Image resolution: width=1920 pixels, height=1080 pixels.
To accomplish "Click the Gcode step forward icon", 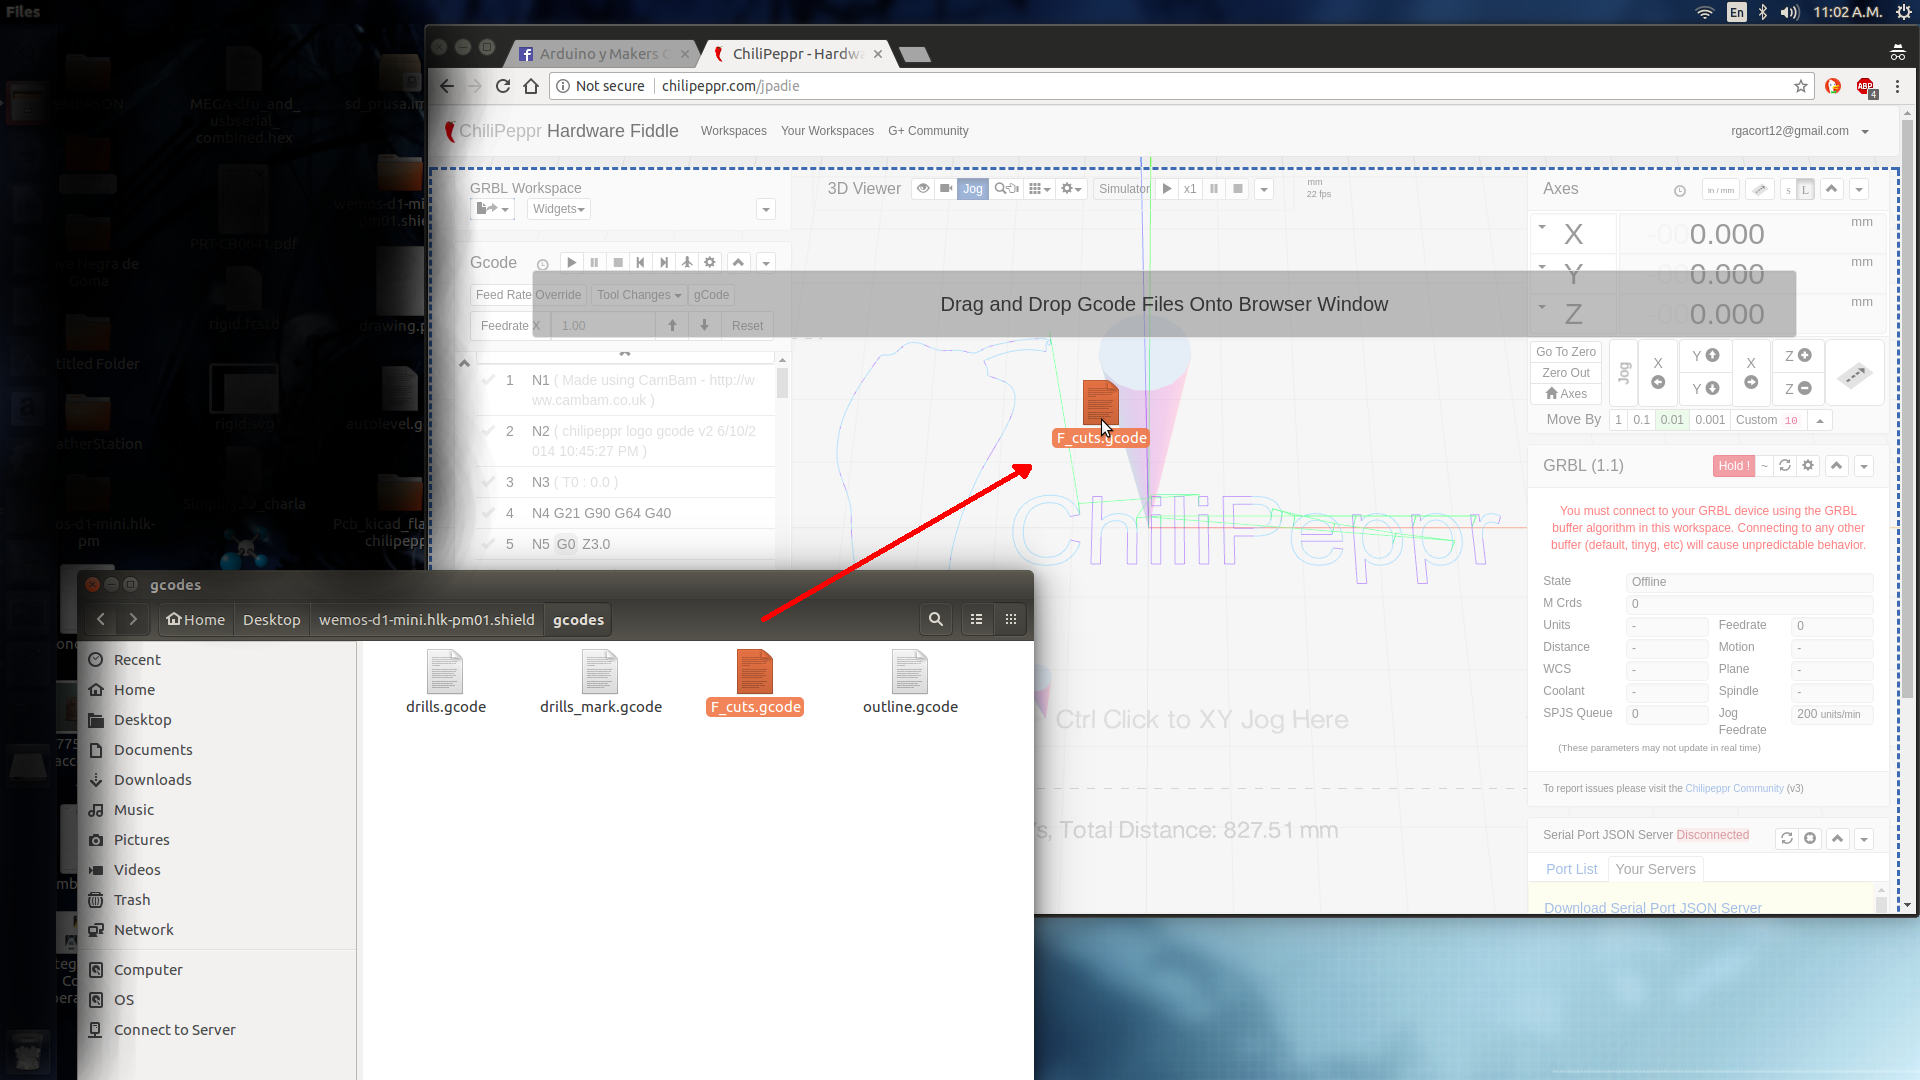I will [664, 262].
